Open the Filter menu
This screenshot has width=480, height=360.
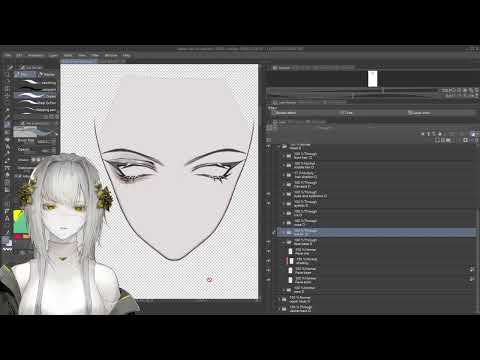pyautogui.click(x=95, y=55)
